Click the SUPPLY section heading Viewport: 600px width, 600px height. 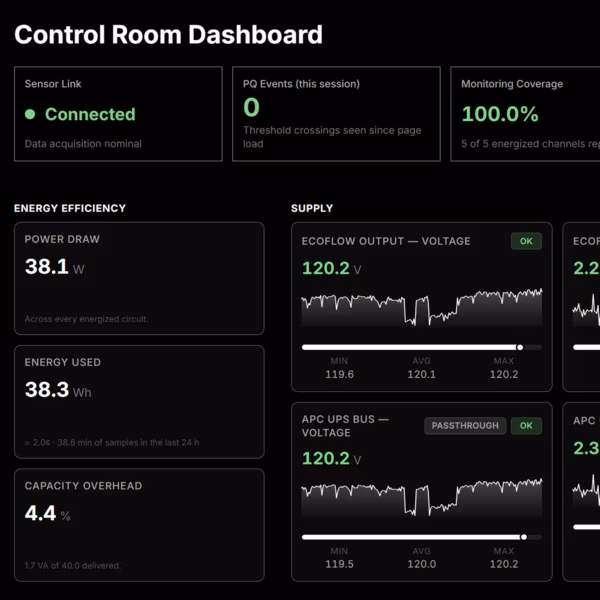coord(312,208)
